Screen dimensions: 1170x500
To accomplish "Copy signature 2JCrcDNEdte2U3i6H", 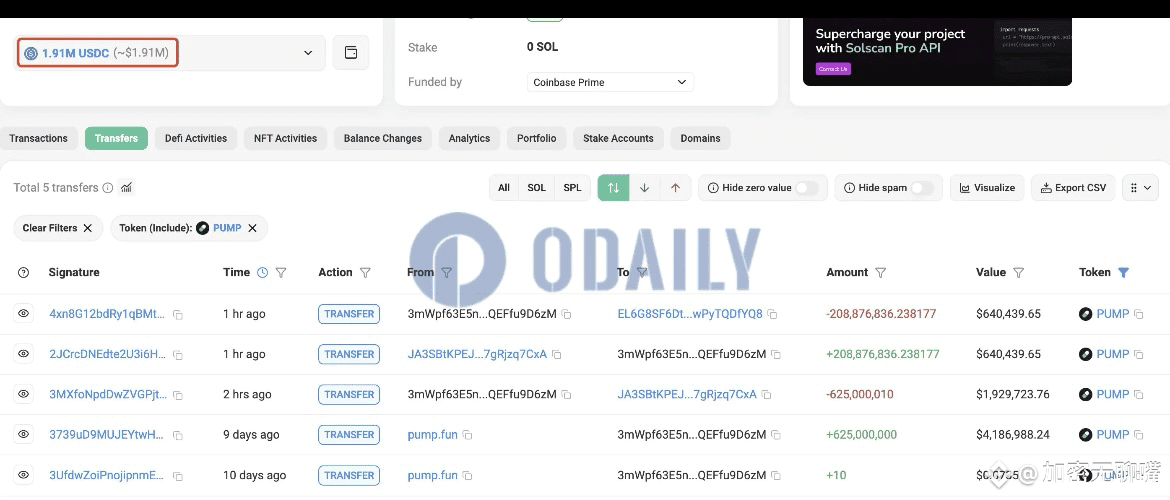I will (178, 355).
